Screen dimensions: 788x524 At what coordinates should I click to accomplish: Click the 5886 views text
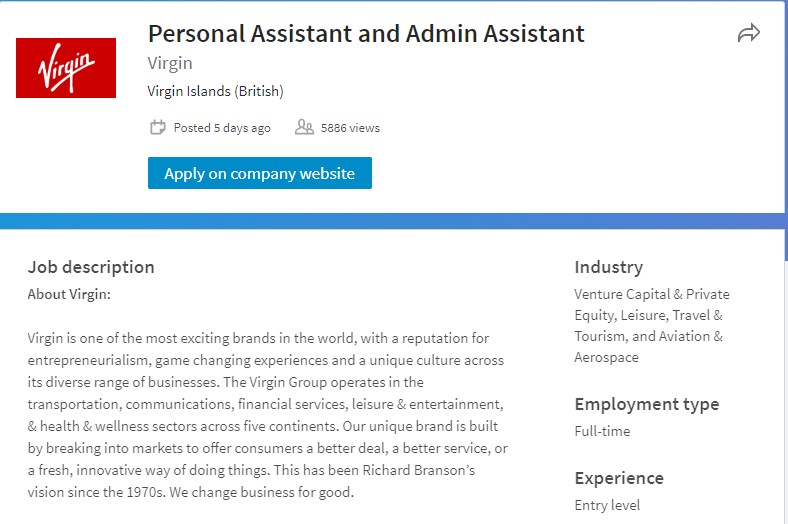tap(350, 128)
